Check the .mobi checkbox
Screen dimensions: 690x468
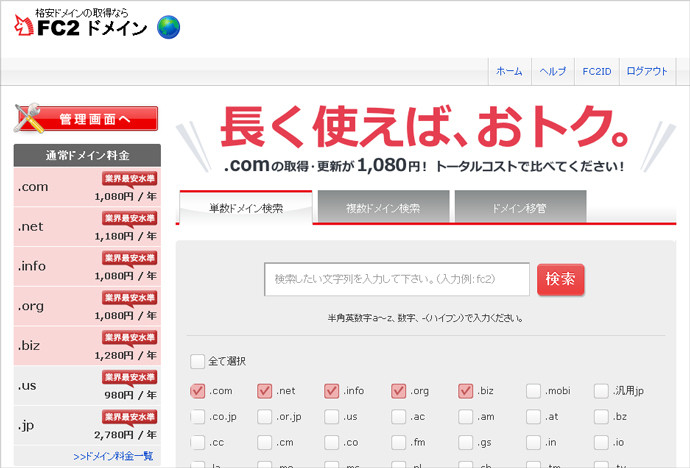[x=533, y=391]
